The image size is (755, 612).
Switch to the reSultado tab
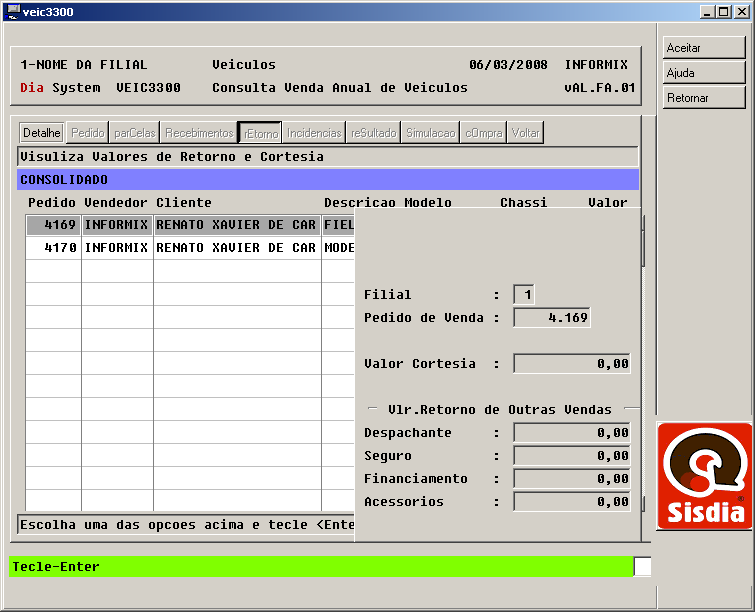[374, 132]
